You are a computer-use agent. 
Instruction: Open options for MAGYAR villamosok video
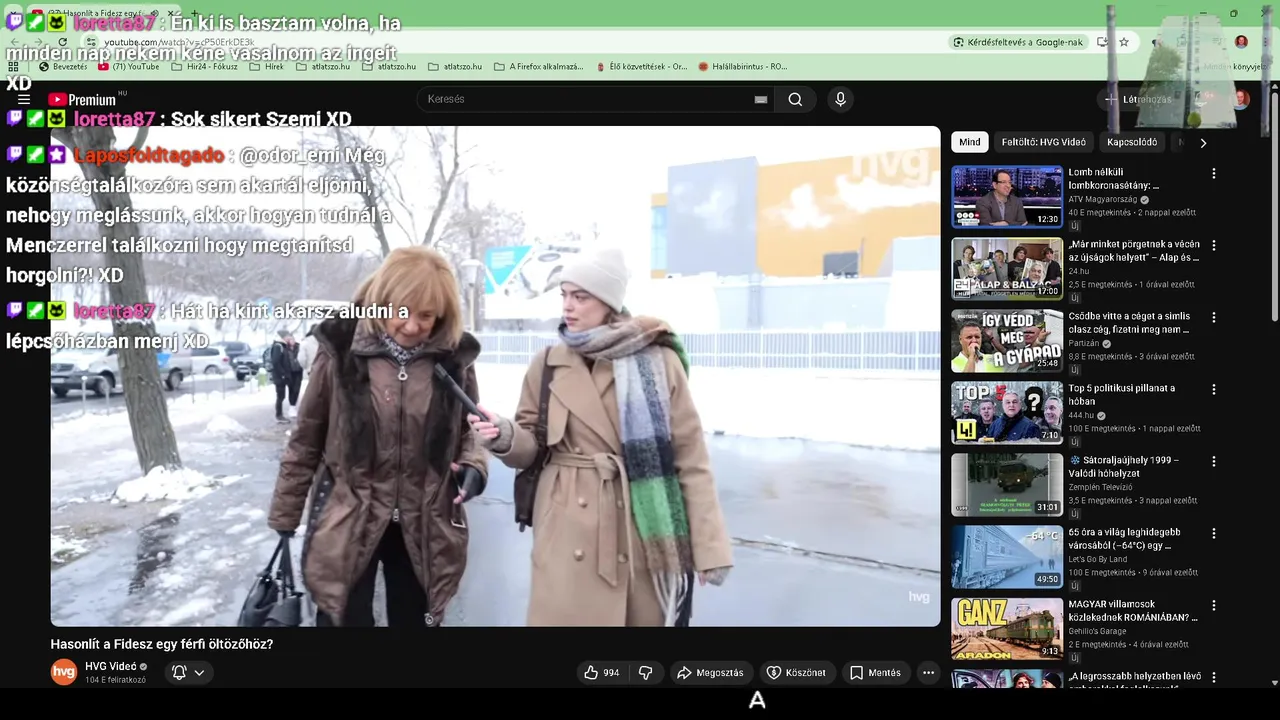[x=1214, y=605]
